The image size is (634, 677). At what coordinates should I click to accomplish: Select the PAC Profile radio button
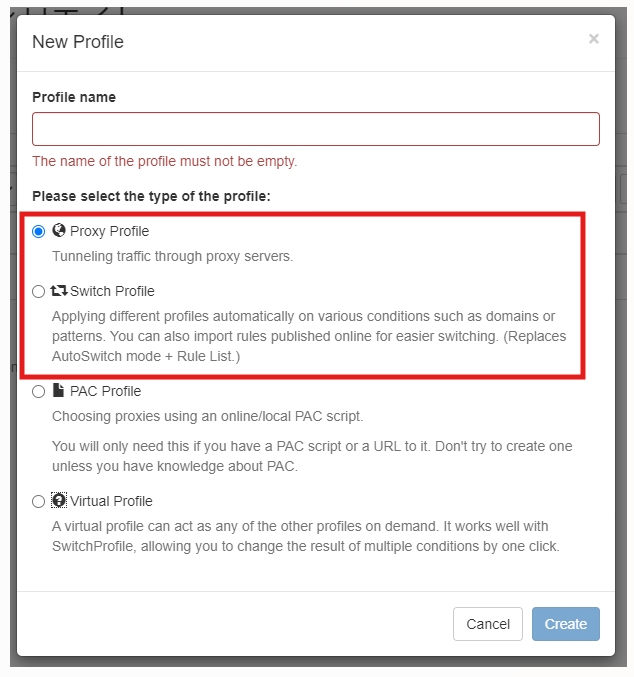38,392
